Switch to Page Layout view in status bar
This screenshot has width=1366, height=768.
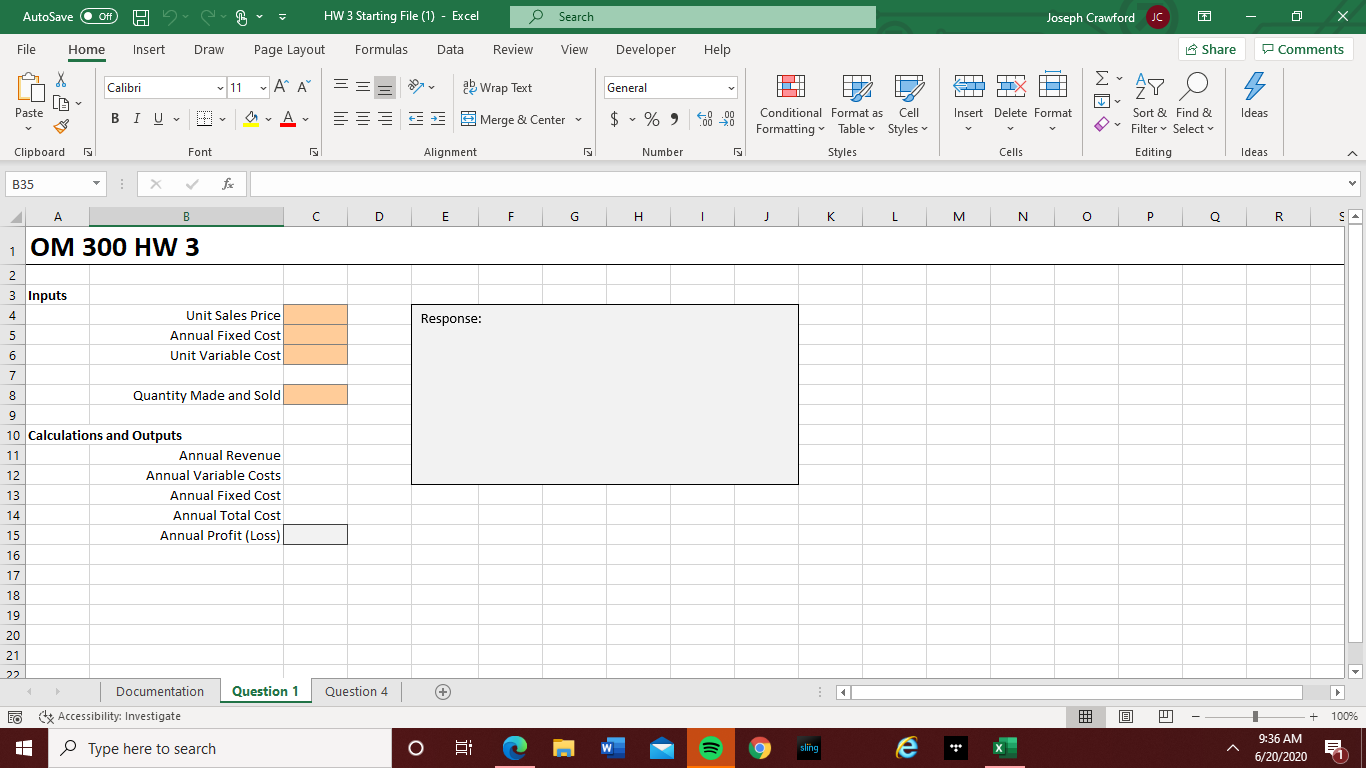click(1125, 716)
